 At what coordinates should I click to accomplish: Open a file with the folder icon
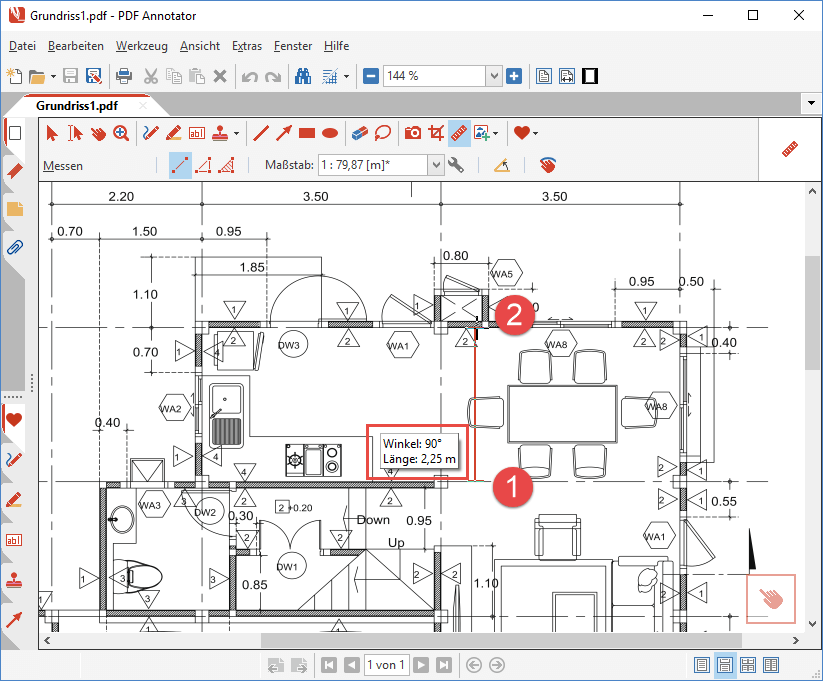pos(36,77)
